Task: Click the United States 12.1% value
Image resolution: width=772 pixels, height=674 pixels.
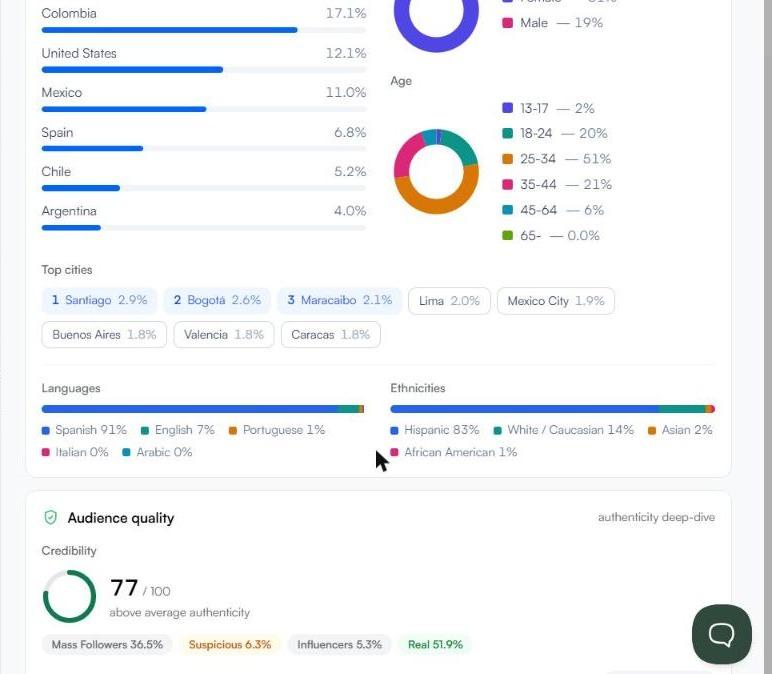Action: [346, 53]
